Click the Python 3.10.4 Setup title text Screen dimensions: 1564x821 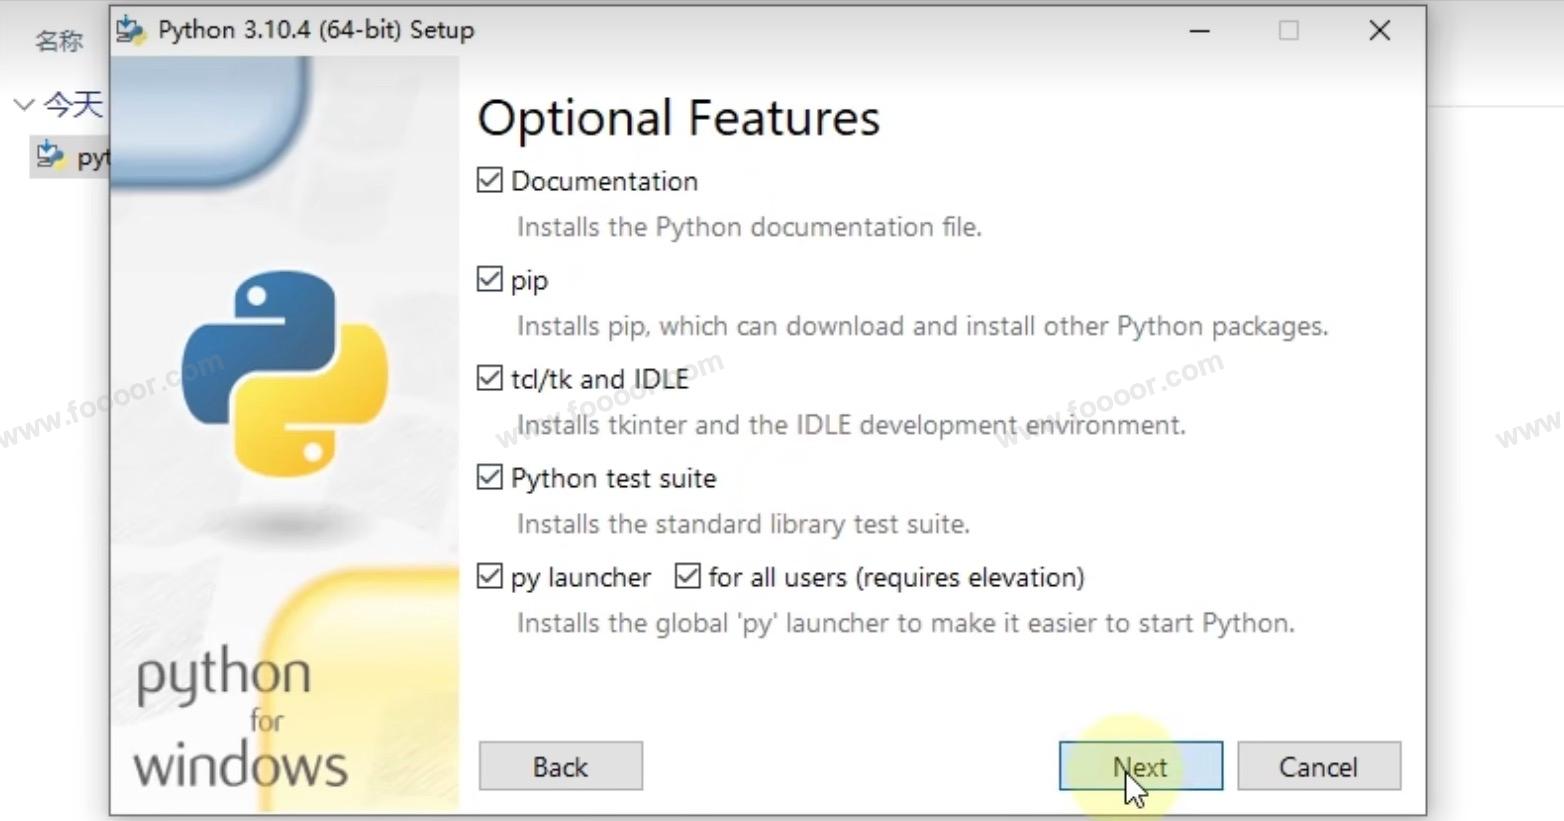[316, 30]
